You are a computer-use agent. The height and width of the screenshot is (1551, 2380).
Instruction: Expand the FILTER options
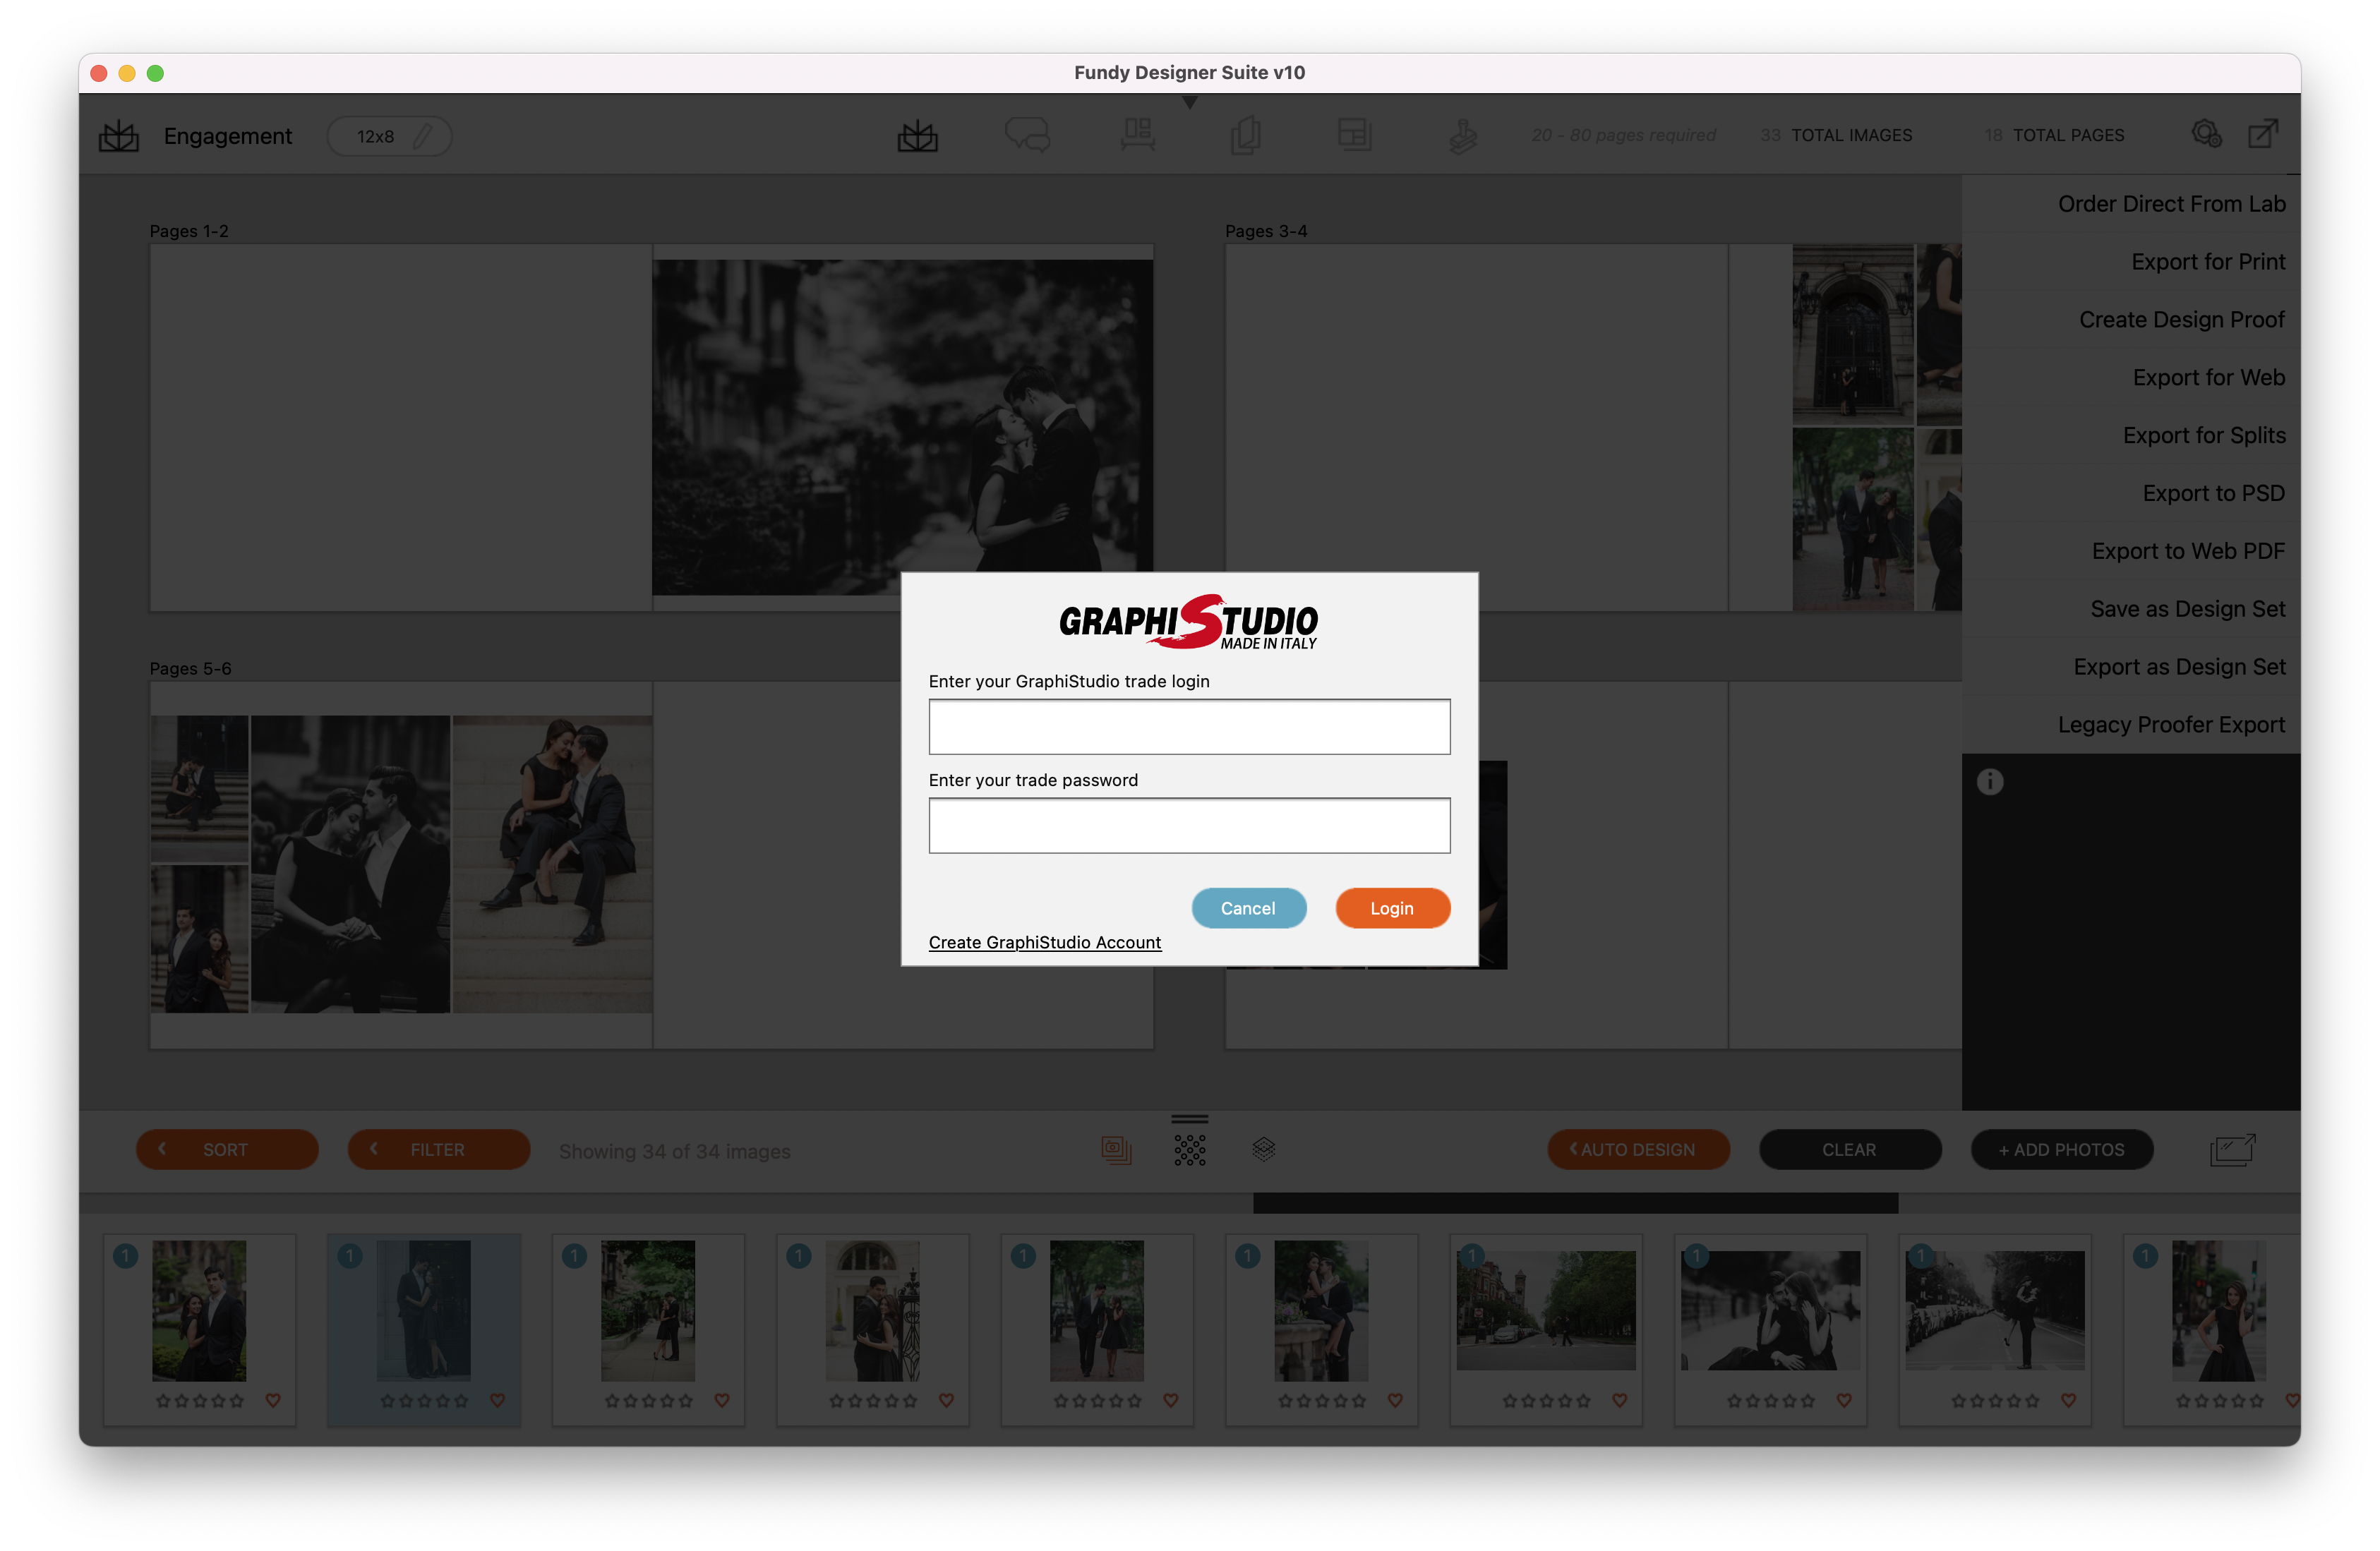click(438, 1150)
